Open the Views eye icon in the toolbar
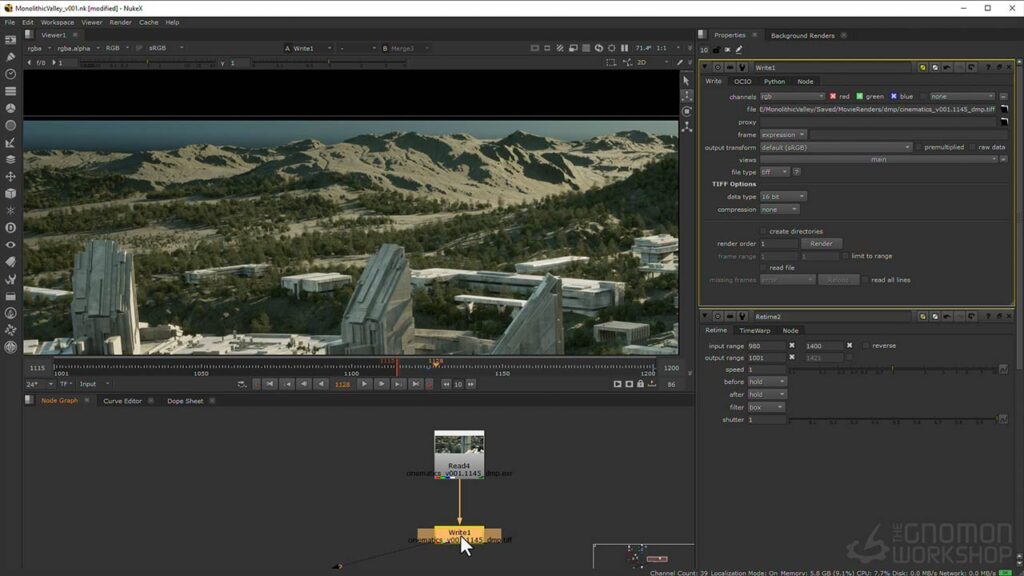 pyautogui.click(x=10, y=244)
